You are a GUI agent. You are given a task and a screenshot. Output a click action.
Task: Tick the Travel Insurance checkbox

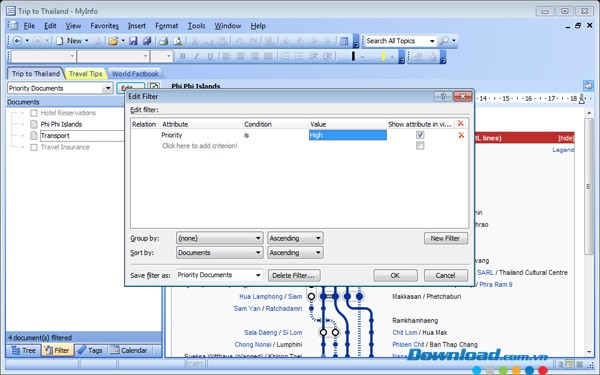(34, 147)
